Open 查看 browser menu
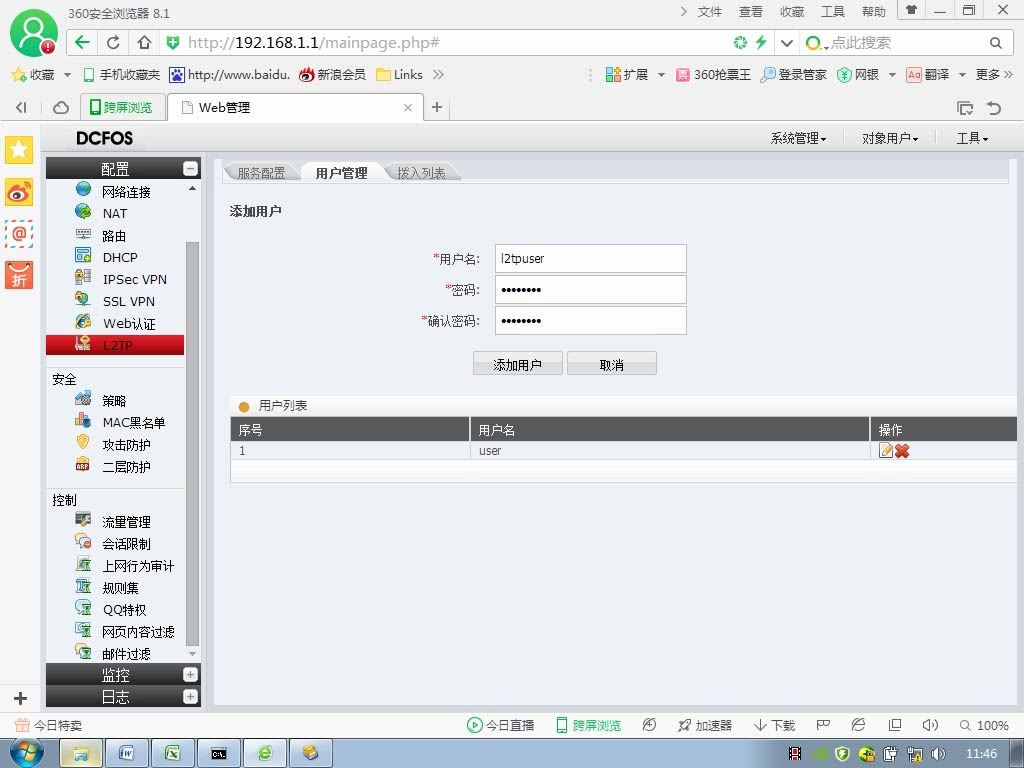Screen dimensions: 1024x768 tap(750, 12)
